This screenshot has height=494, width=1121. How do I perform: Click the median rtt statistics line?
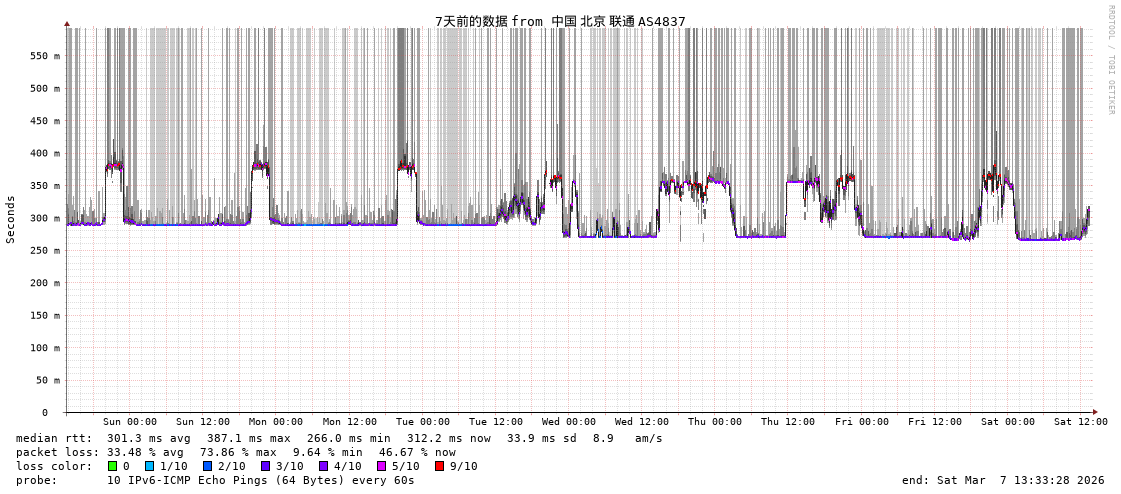coord(339,438)
